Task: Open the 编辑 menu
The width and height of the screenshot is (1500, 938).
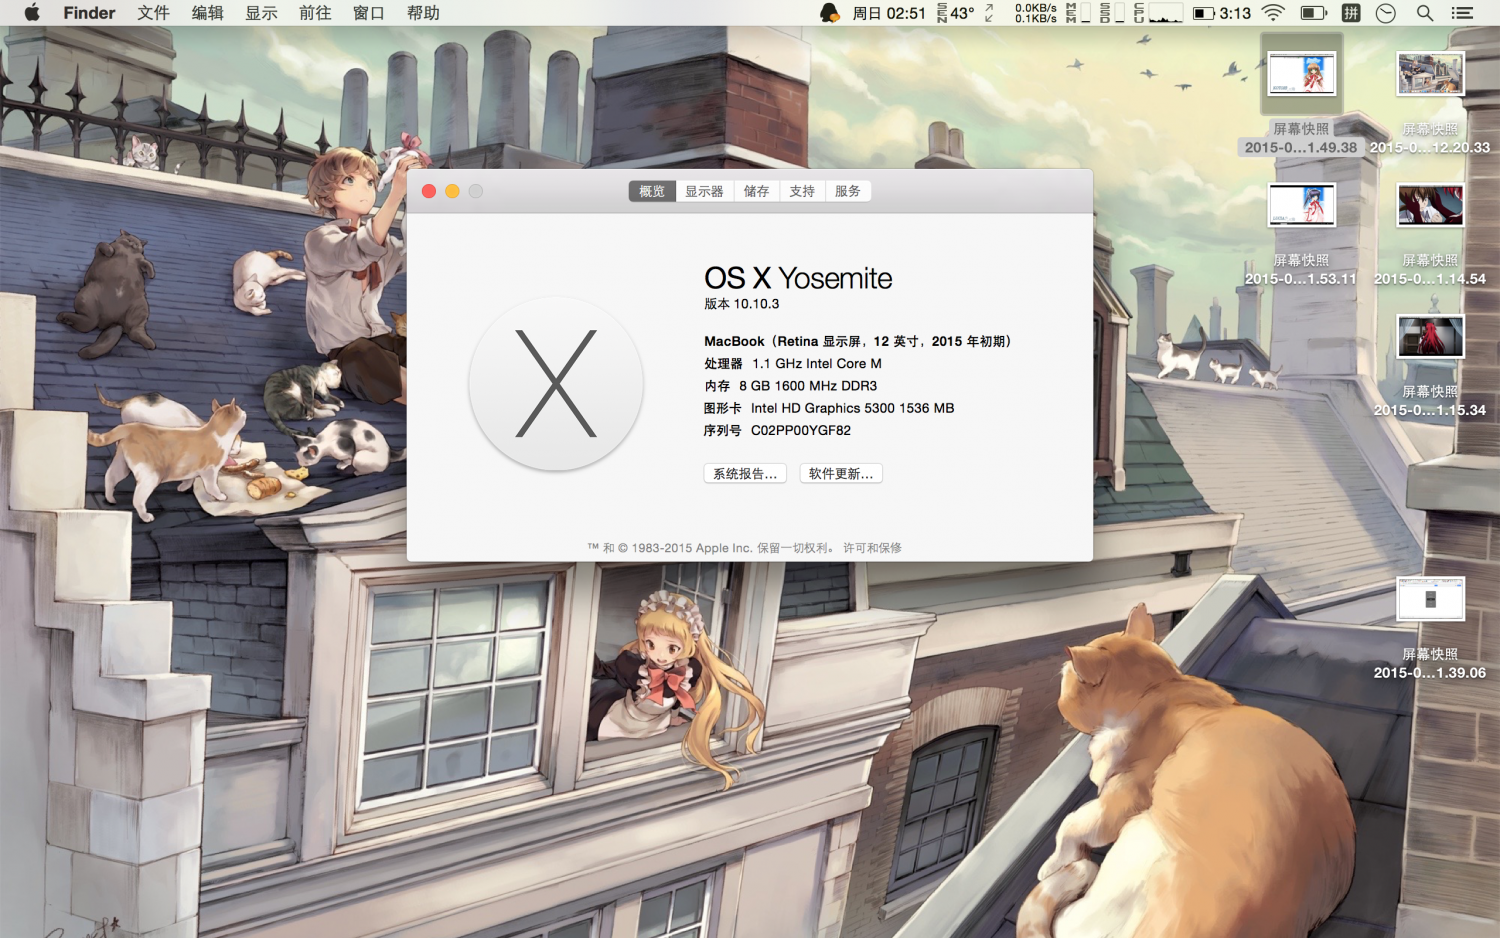Action: point(207,13)
